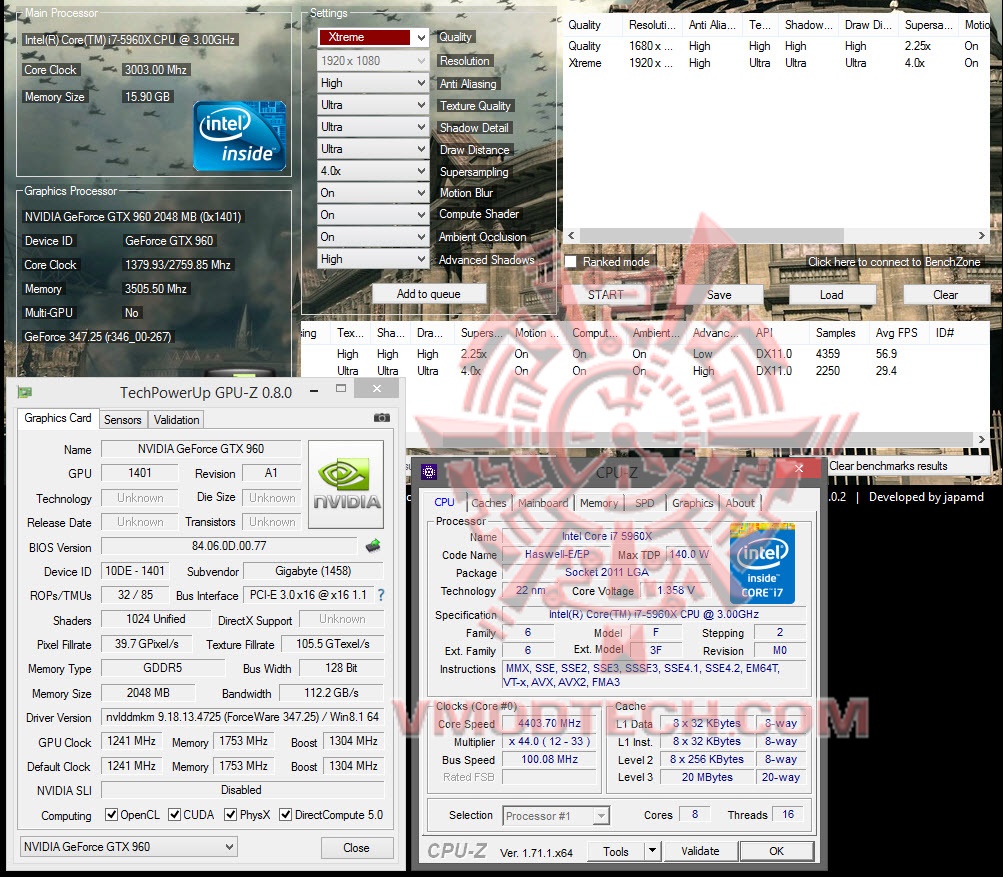Click the Validate button in CPU-Z
The width and height of the screenshot is (1003, 877).
pyautogui.click(x=700, y=851)
